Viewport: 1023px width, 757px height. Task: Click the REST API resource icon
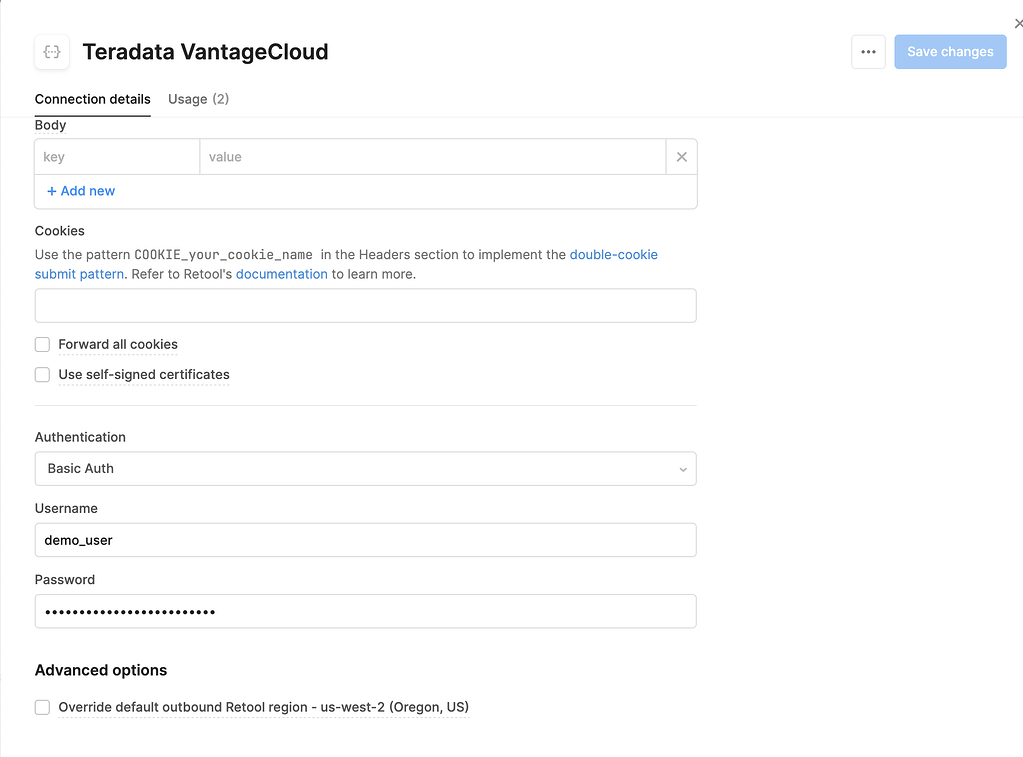[x=52, y=52]
